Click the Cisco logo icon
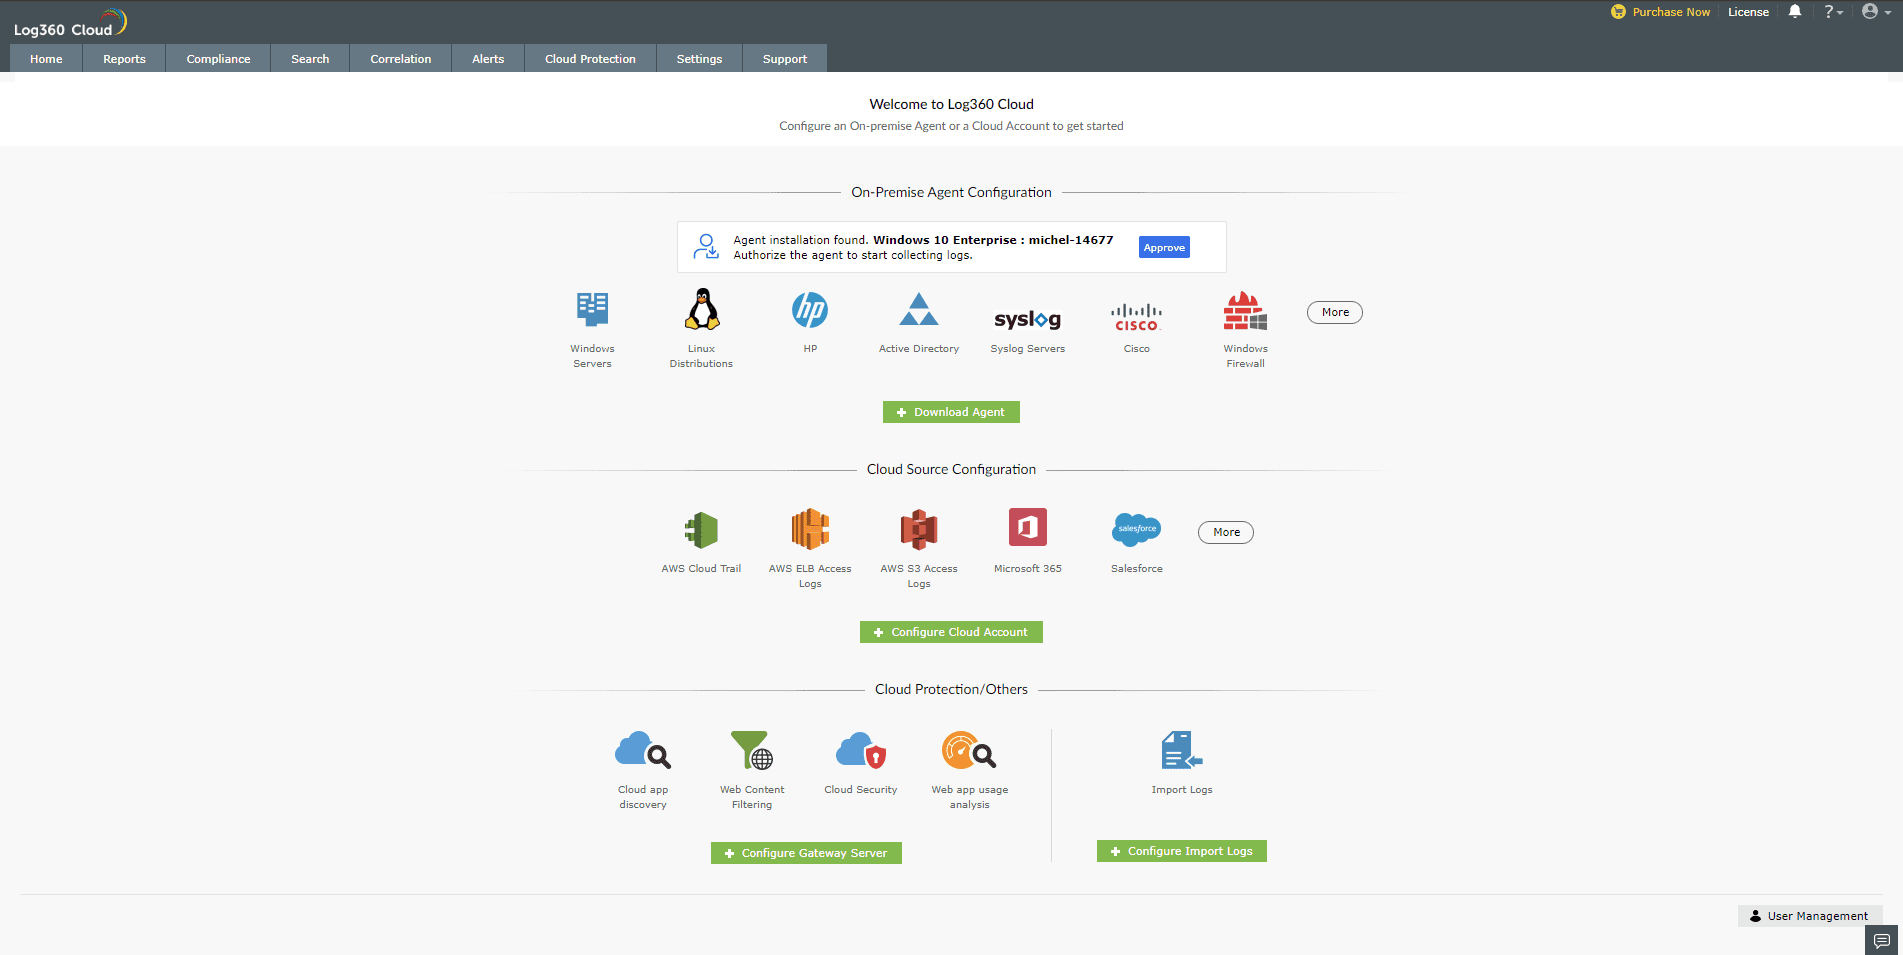This screenshot has width=1903, height=955. pos(1137,317)
